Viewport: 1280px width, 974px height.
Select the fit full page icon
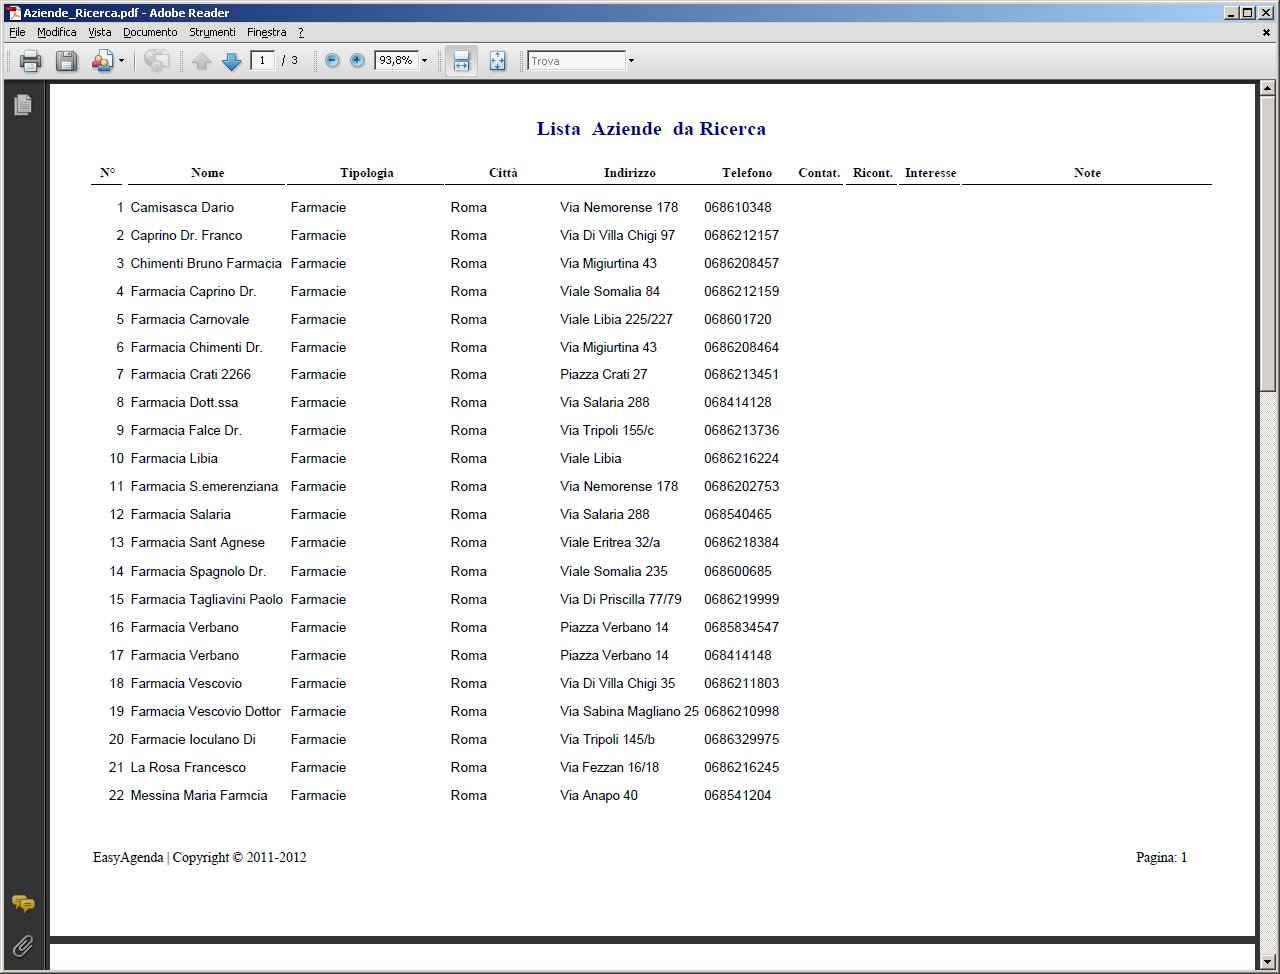[x=498, y=61]
